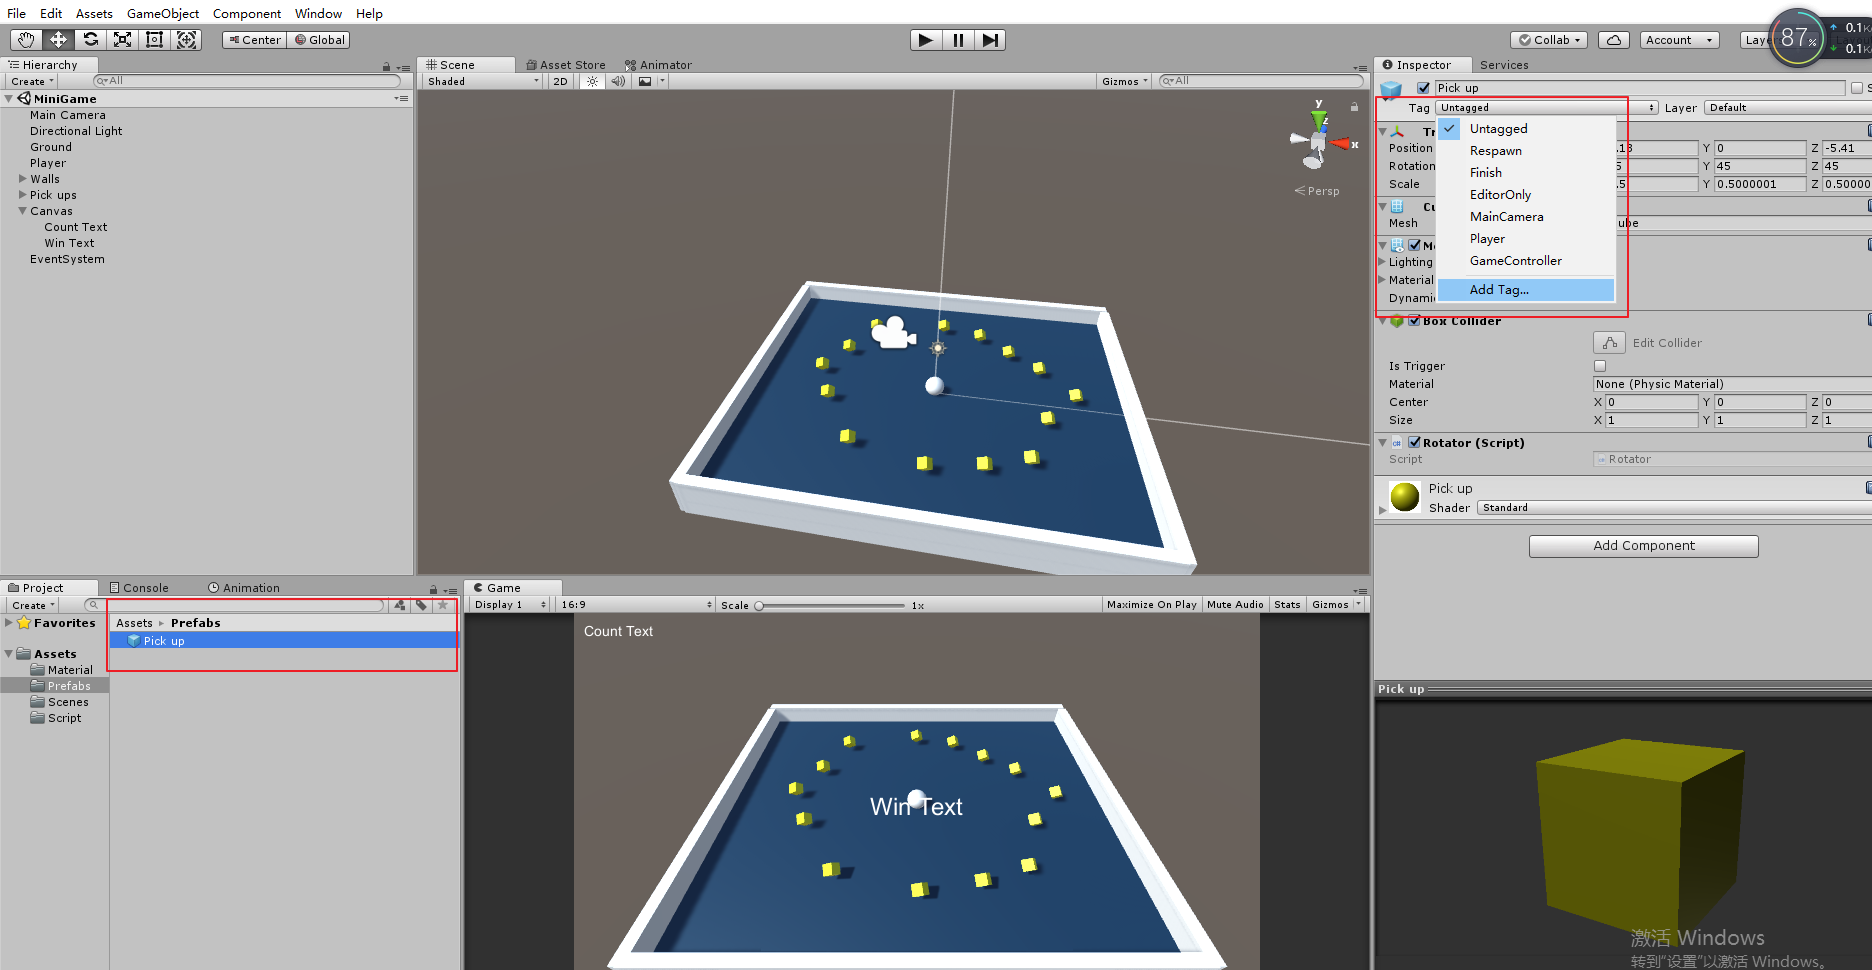This screenshot has width=1872, height=970.
Task: Click the cloud services icon
Action: click(1614, 40)
